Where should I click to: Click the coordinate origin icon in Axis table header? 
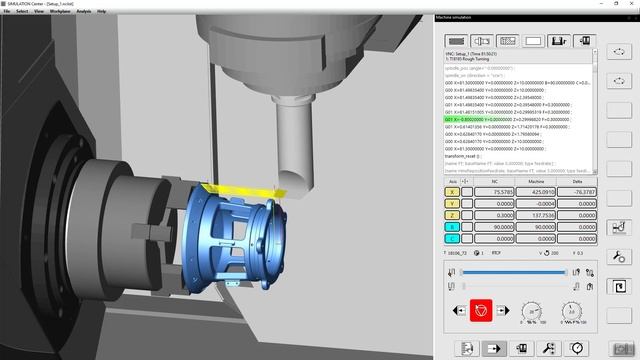[465, 181]
